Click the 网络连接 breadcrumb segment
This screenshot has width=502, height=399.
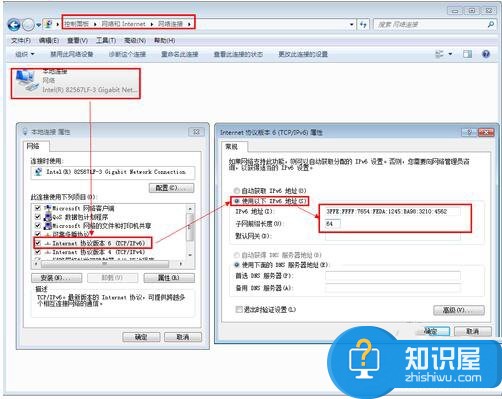[170, 24]
